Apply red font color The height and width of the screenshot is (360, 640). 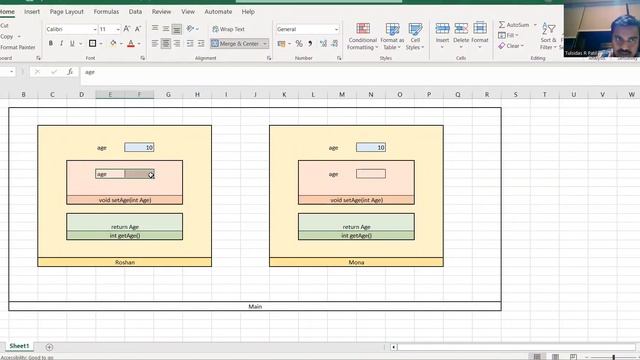click(x=131, y=43)
